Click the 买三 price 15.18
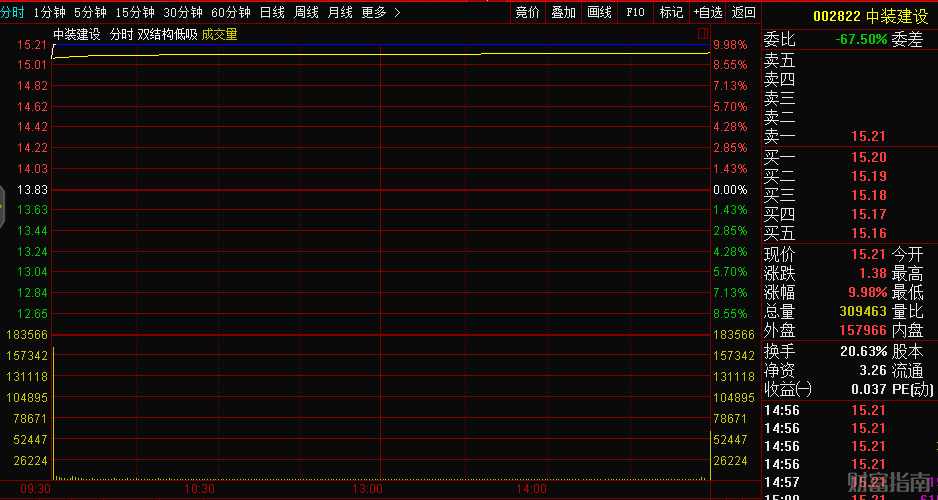Screen dimensions: 938x500 click(x=869, y=195)
